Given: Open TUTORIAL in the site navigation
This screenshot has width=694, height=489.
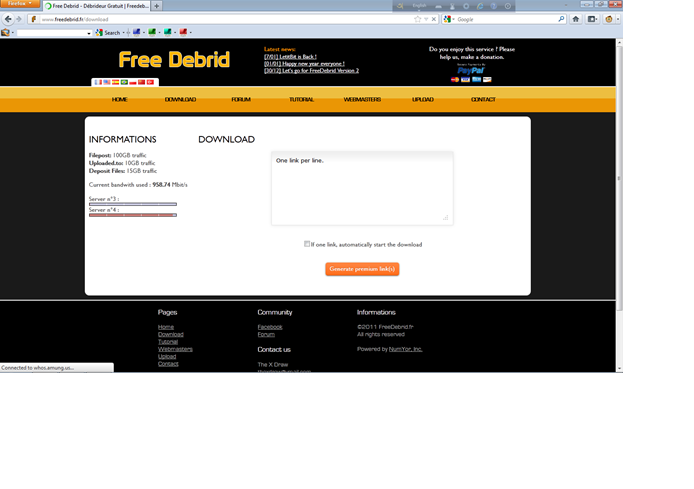Looking at the screenshot, I should 301,99.
